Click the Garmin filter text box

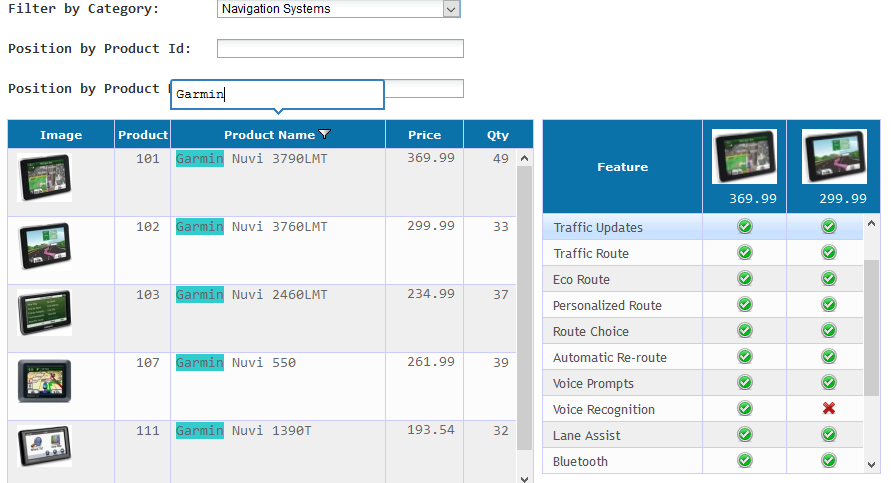coord(277,94)
